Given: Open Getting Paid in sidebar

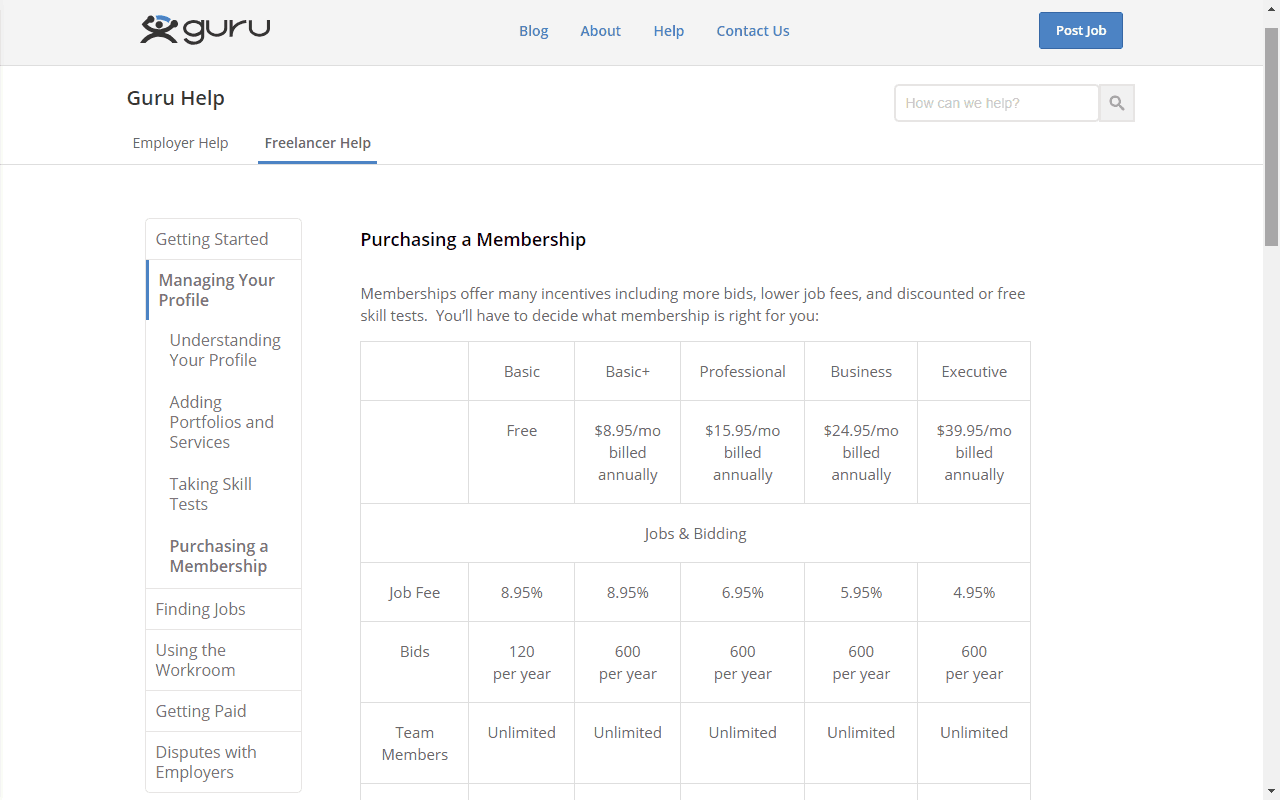Looking at the screenshot, I should (223, 711).
